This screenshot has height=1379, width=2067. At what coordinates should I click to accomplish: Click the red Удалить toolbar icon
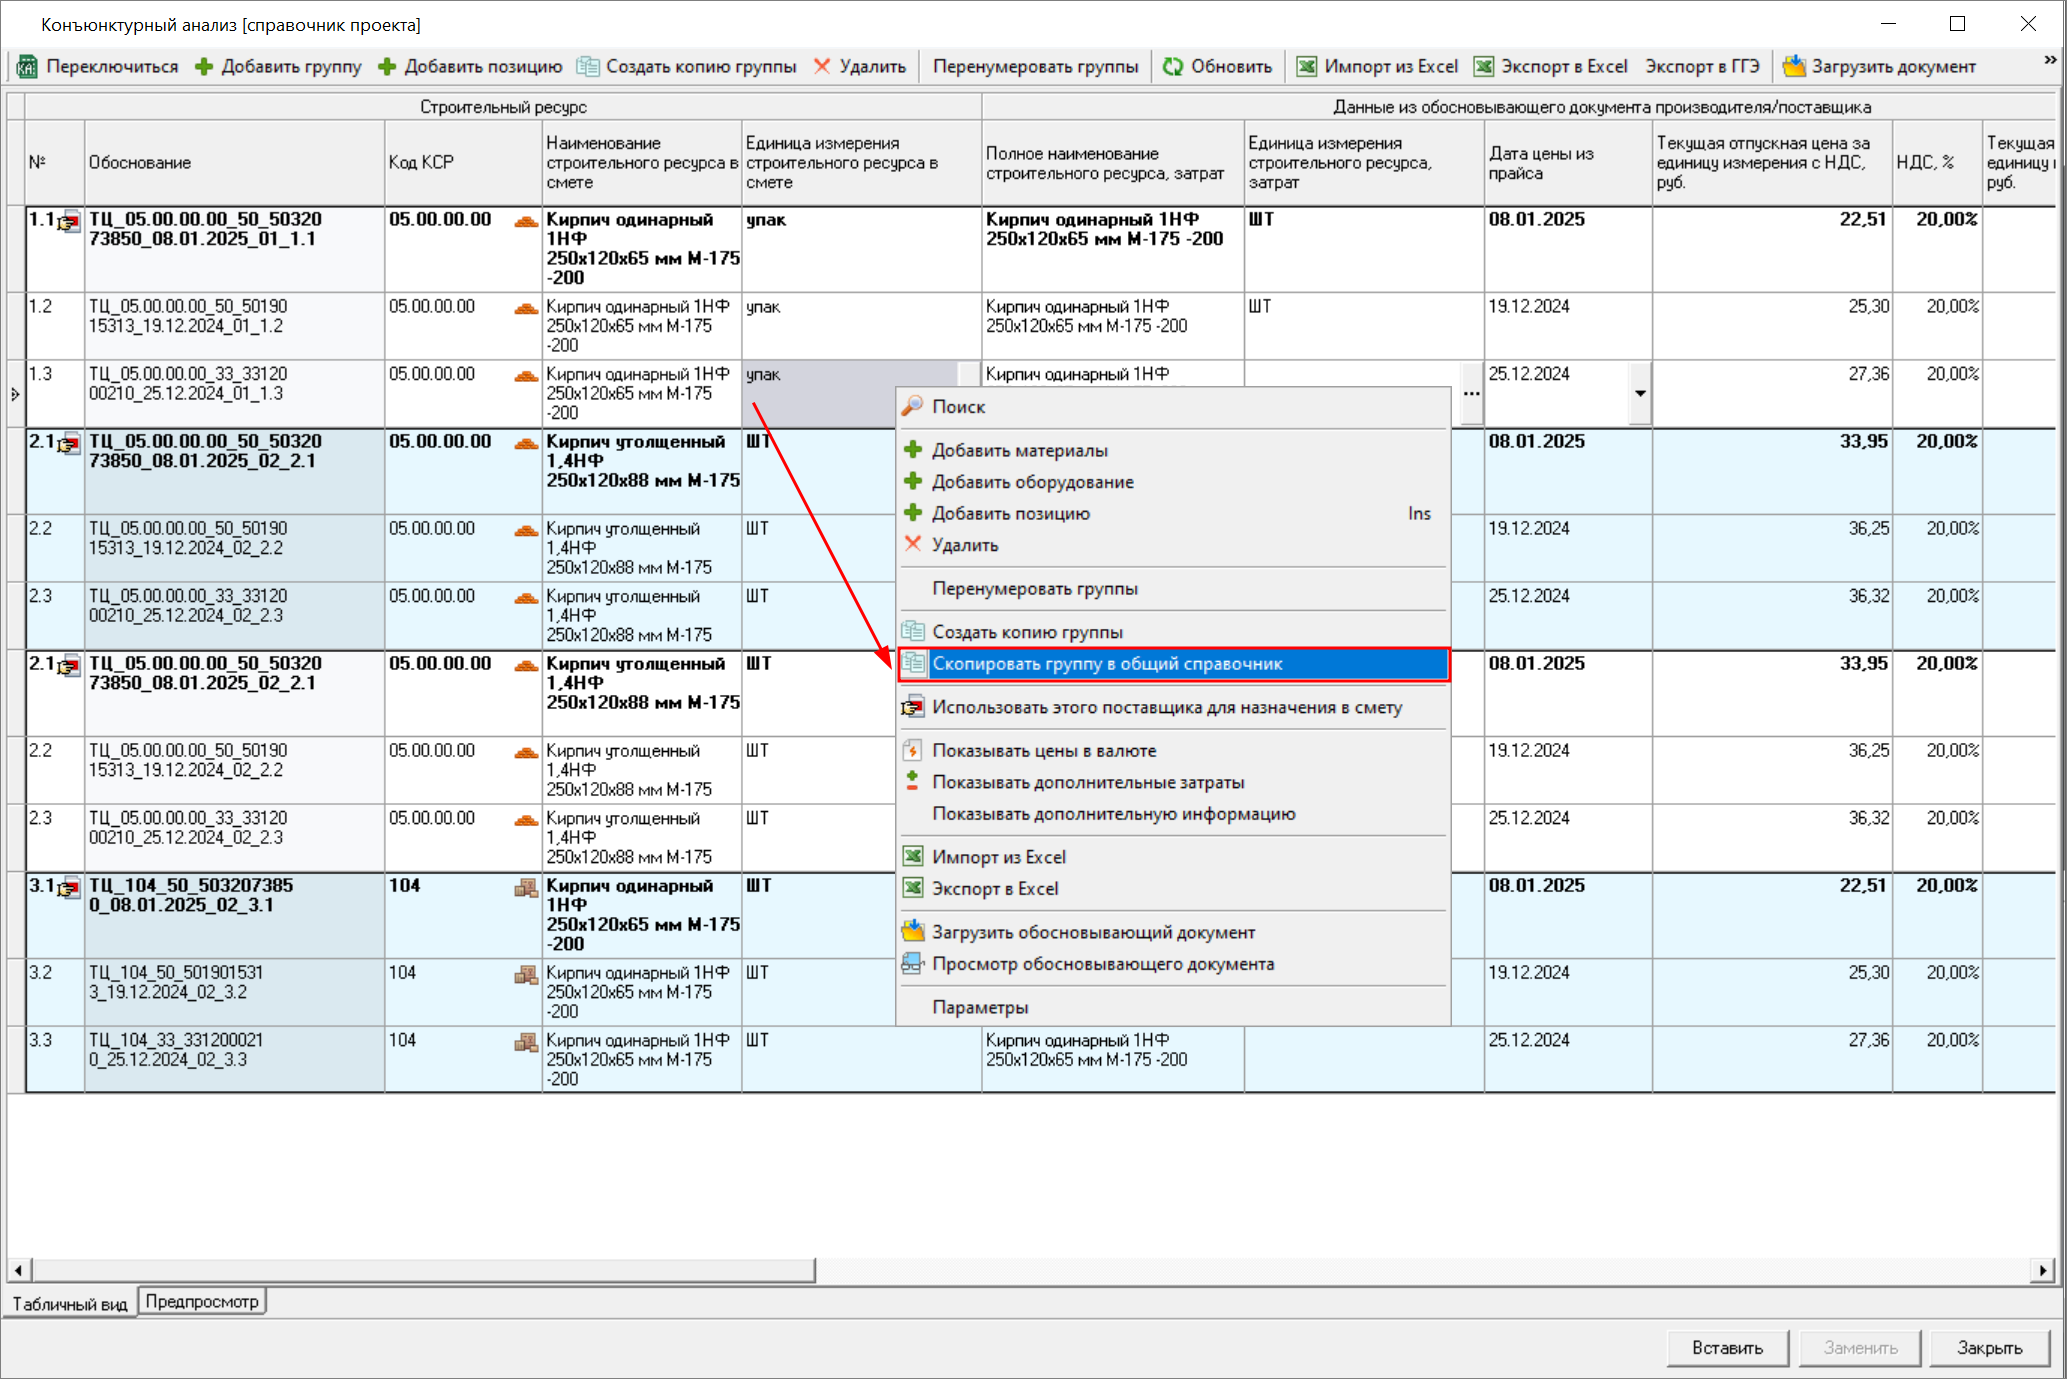click(822, 67)
